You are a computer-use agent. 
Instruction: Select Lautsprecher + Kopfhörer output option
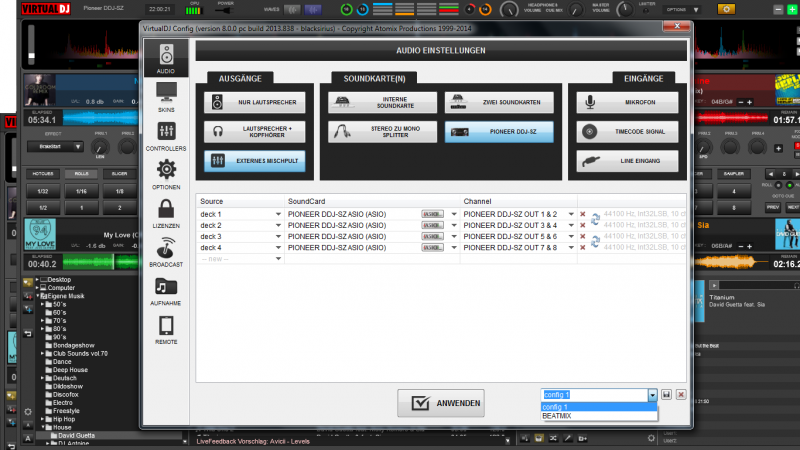click(x=255, y=132)
